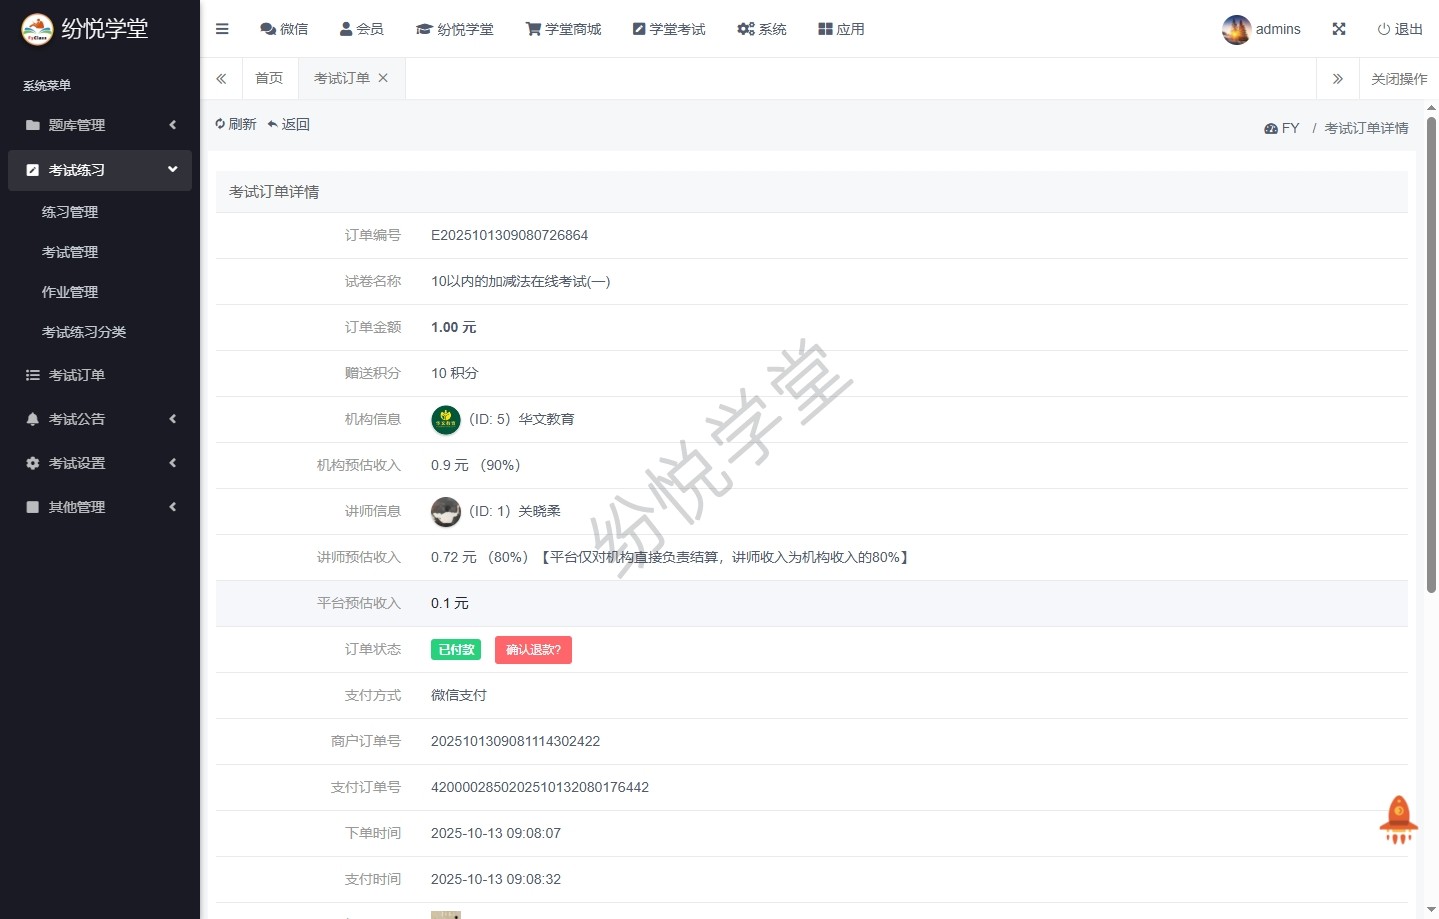
Task: Open 考试管理 in the sidebar
Action: click(x=70, y=252)
